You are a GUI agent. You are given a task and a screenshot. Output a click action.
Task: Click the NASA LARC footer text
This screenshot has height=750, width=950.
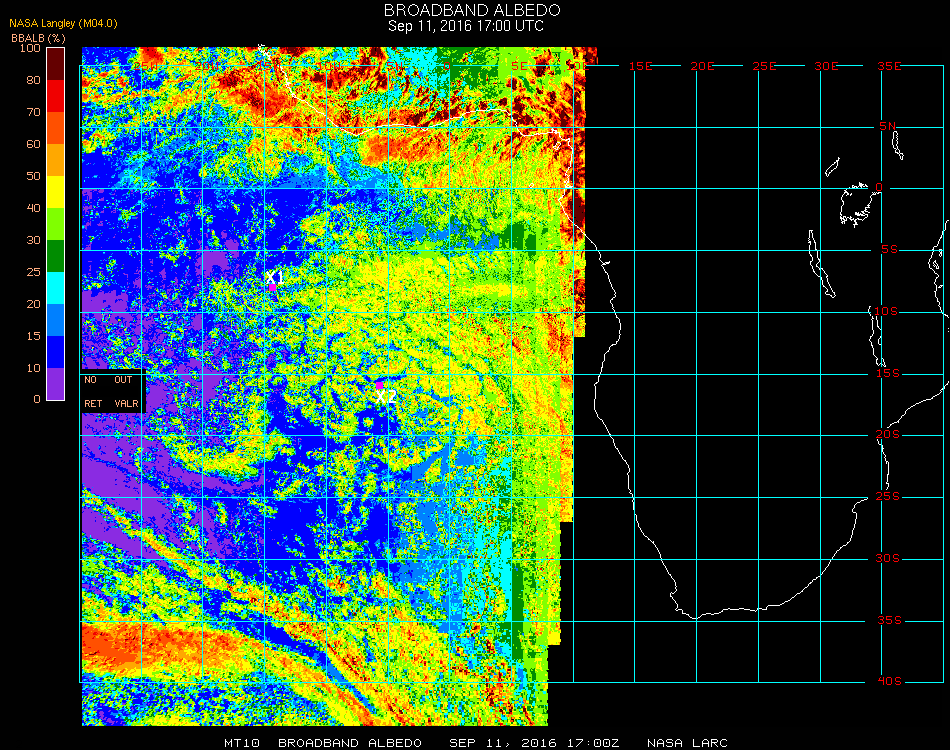click(687, 743)
